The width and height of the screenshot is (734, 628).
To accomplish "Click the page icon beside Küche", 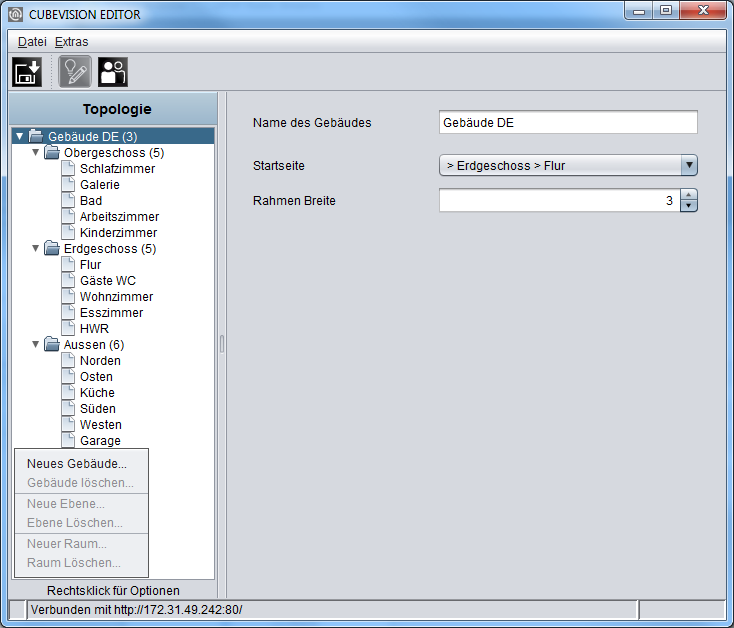I will tap(68, 392).
